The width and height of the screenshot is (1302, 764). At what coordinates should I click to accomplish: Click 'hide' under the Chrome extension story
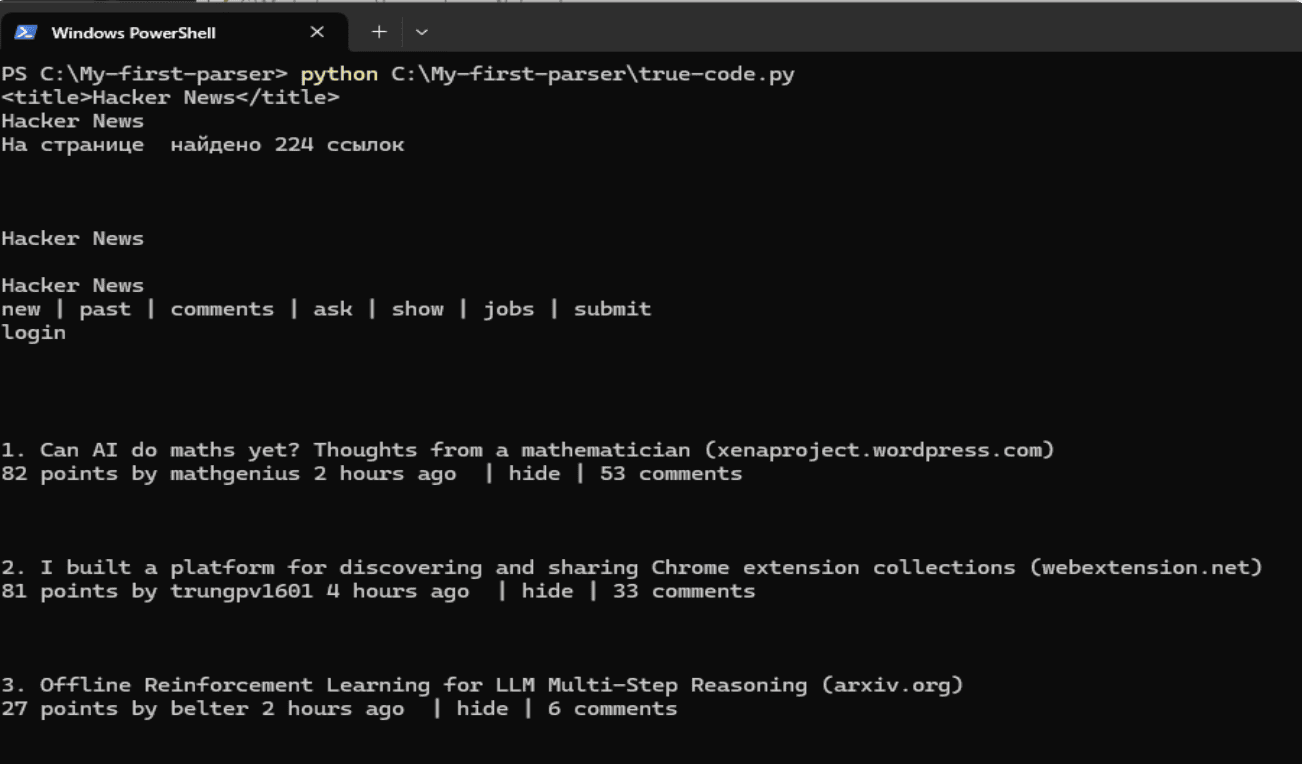coord(547,591)
